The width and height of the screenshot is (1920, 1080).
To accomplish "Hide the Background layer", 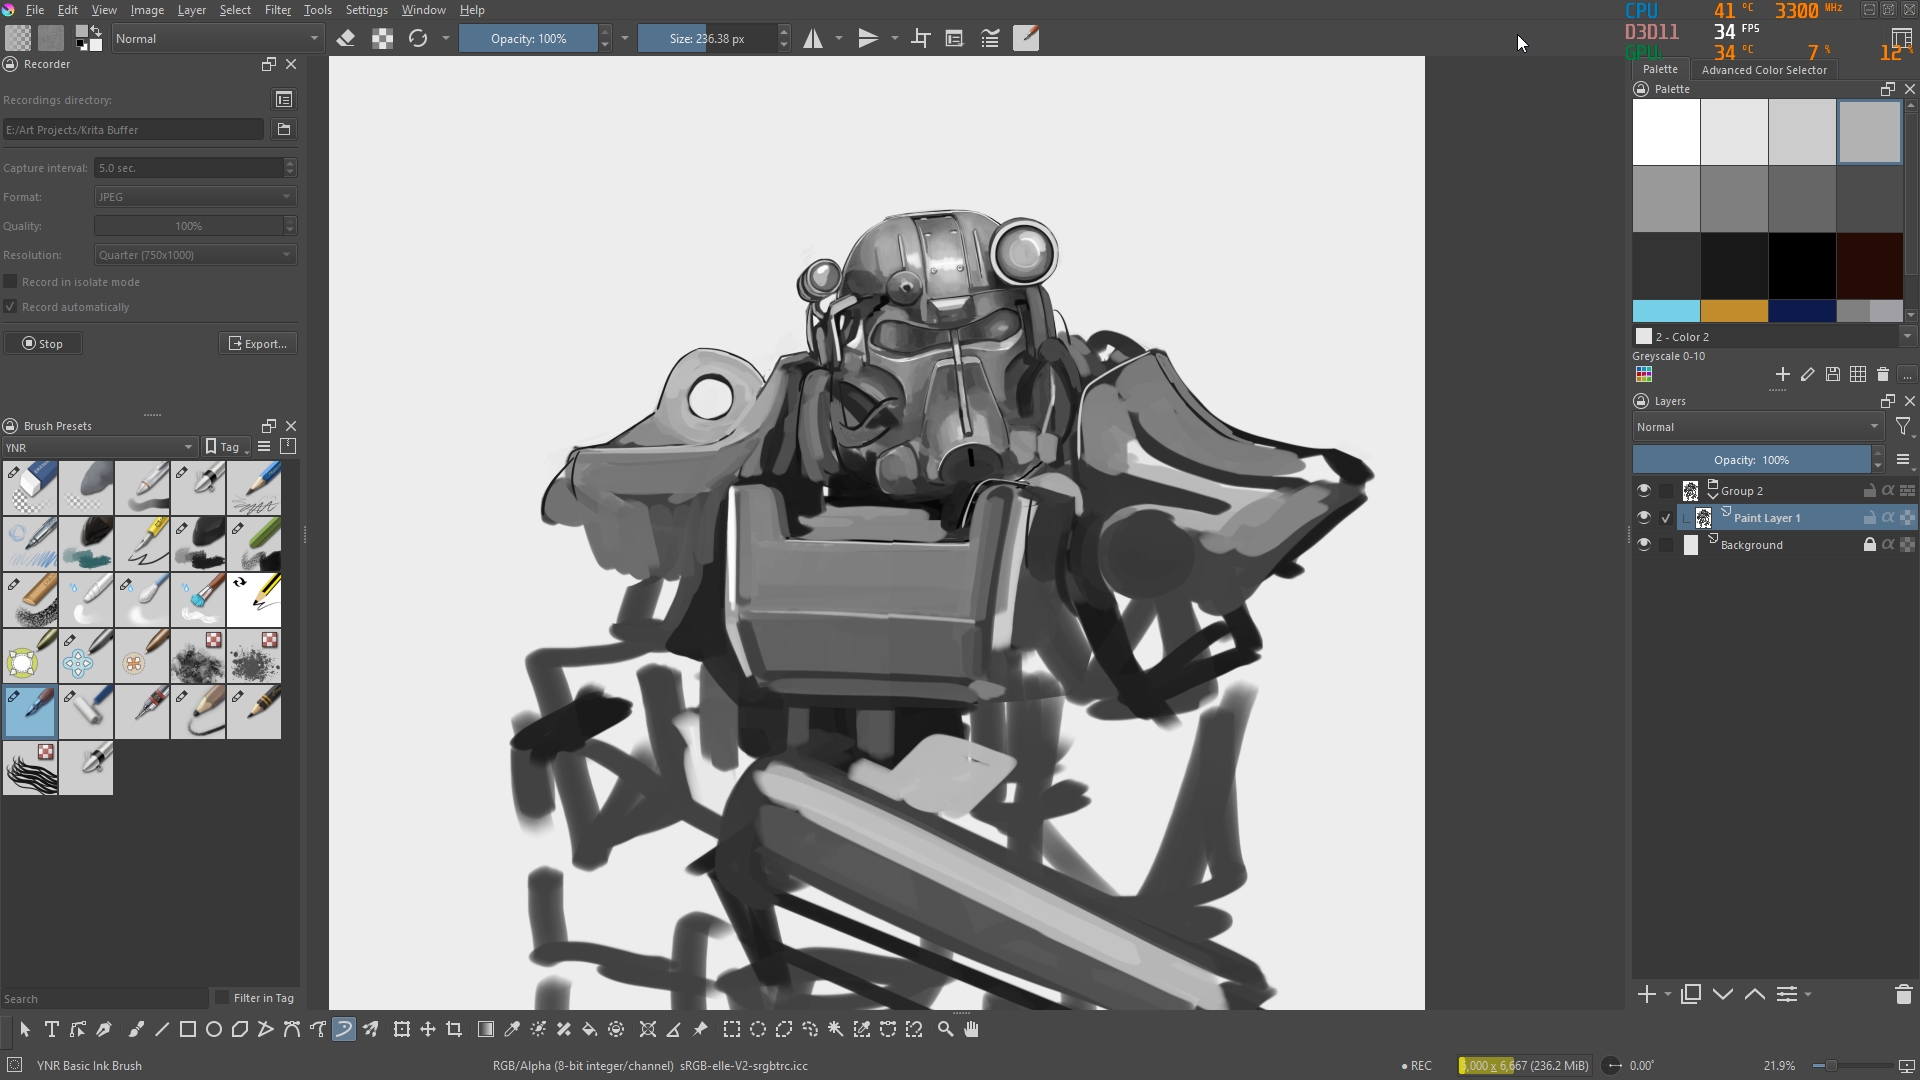I will pyautogui.click(x=1644, y=545).
